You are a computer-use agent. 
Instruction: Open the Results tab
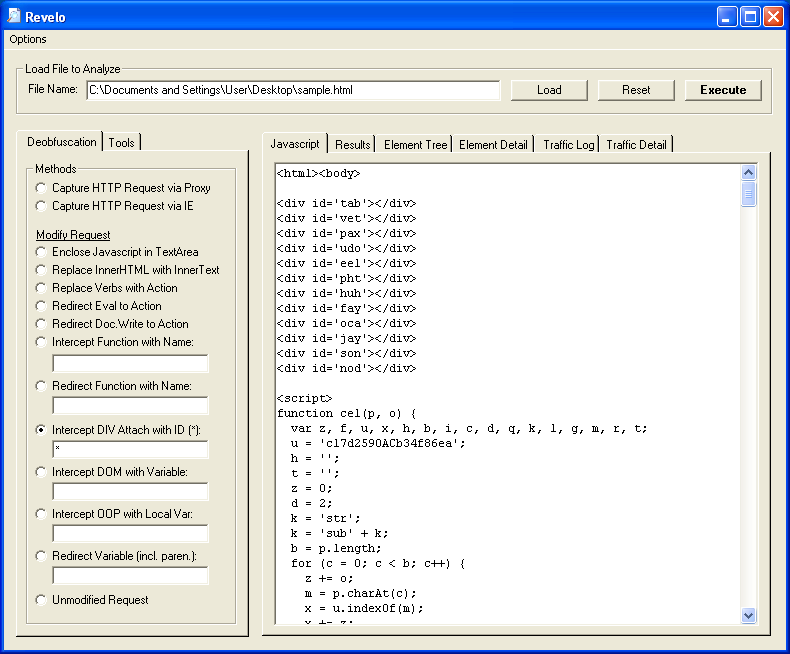click(x=353, y=145)
